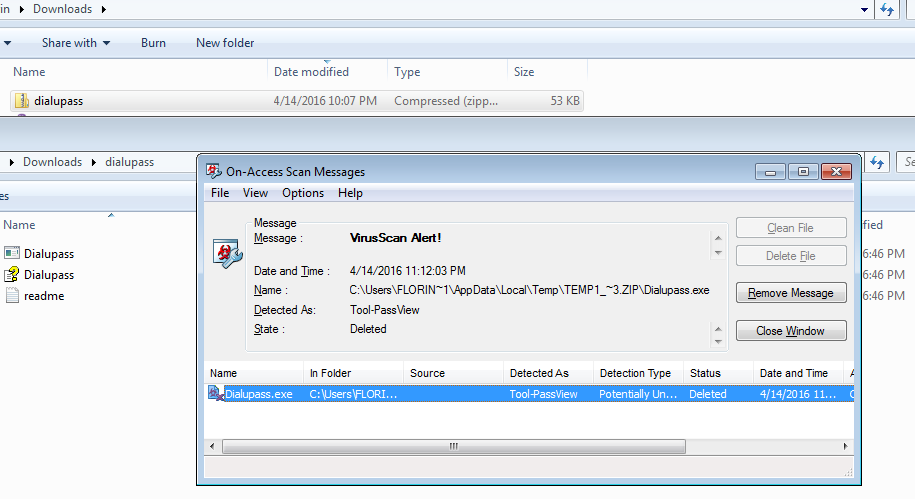Viewport: 915px width, 499px height.
Task: Click the Delete File button
Action: pyautogui.click(x=791, y=256)
